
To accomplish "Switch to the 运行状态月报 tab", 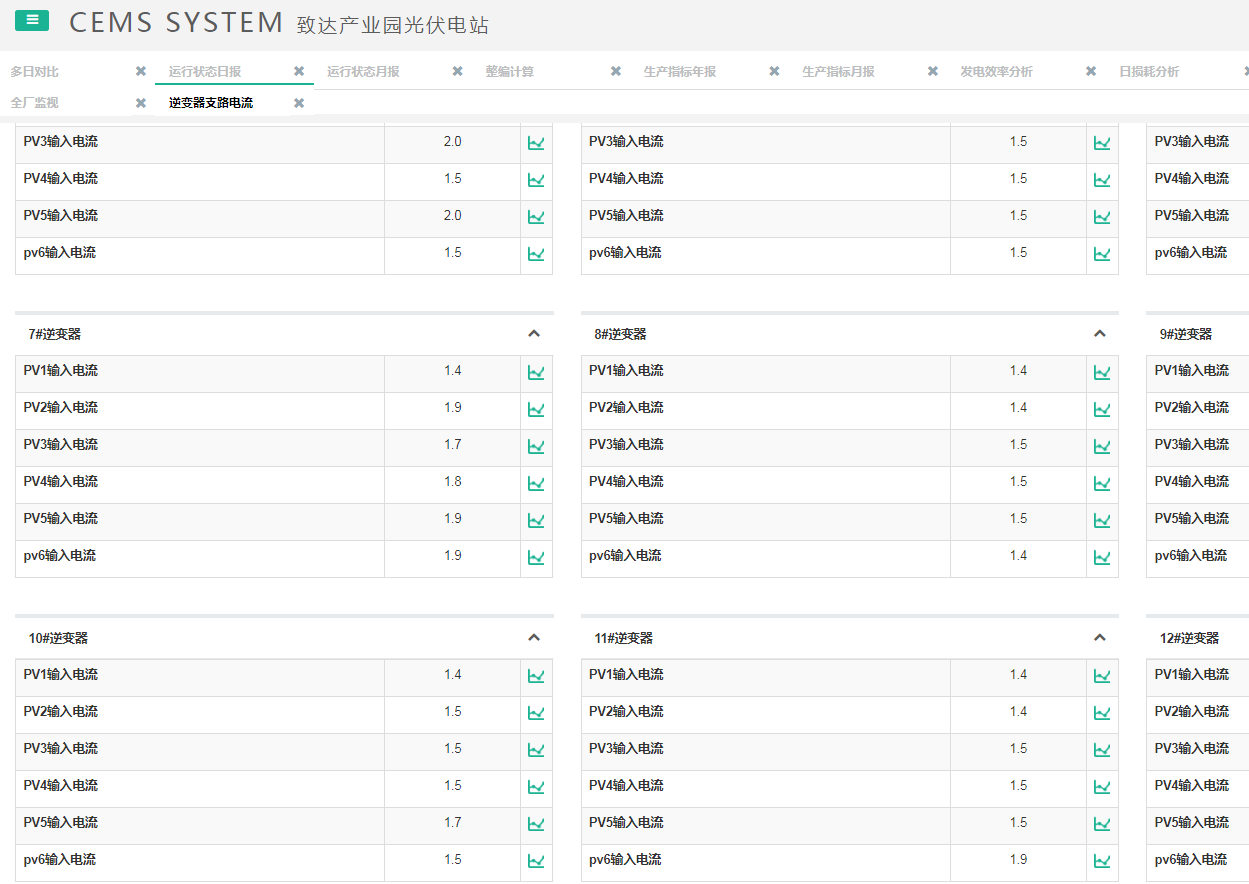I will tap(363, 72).
